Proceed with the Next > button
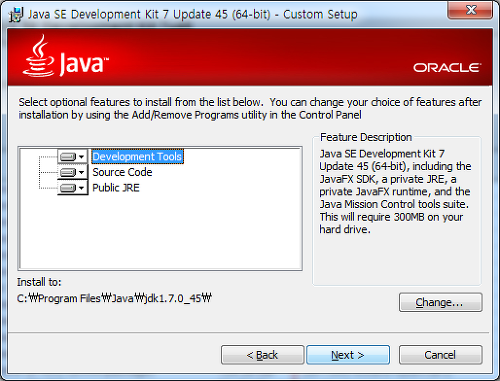Screen dimensions: 500x381 pos(348,355)
